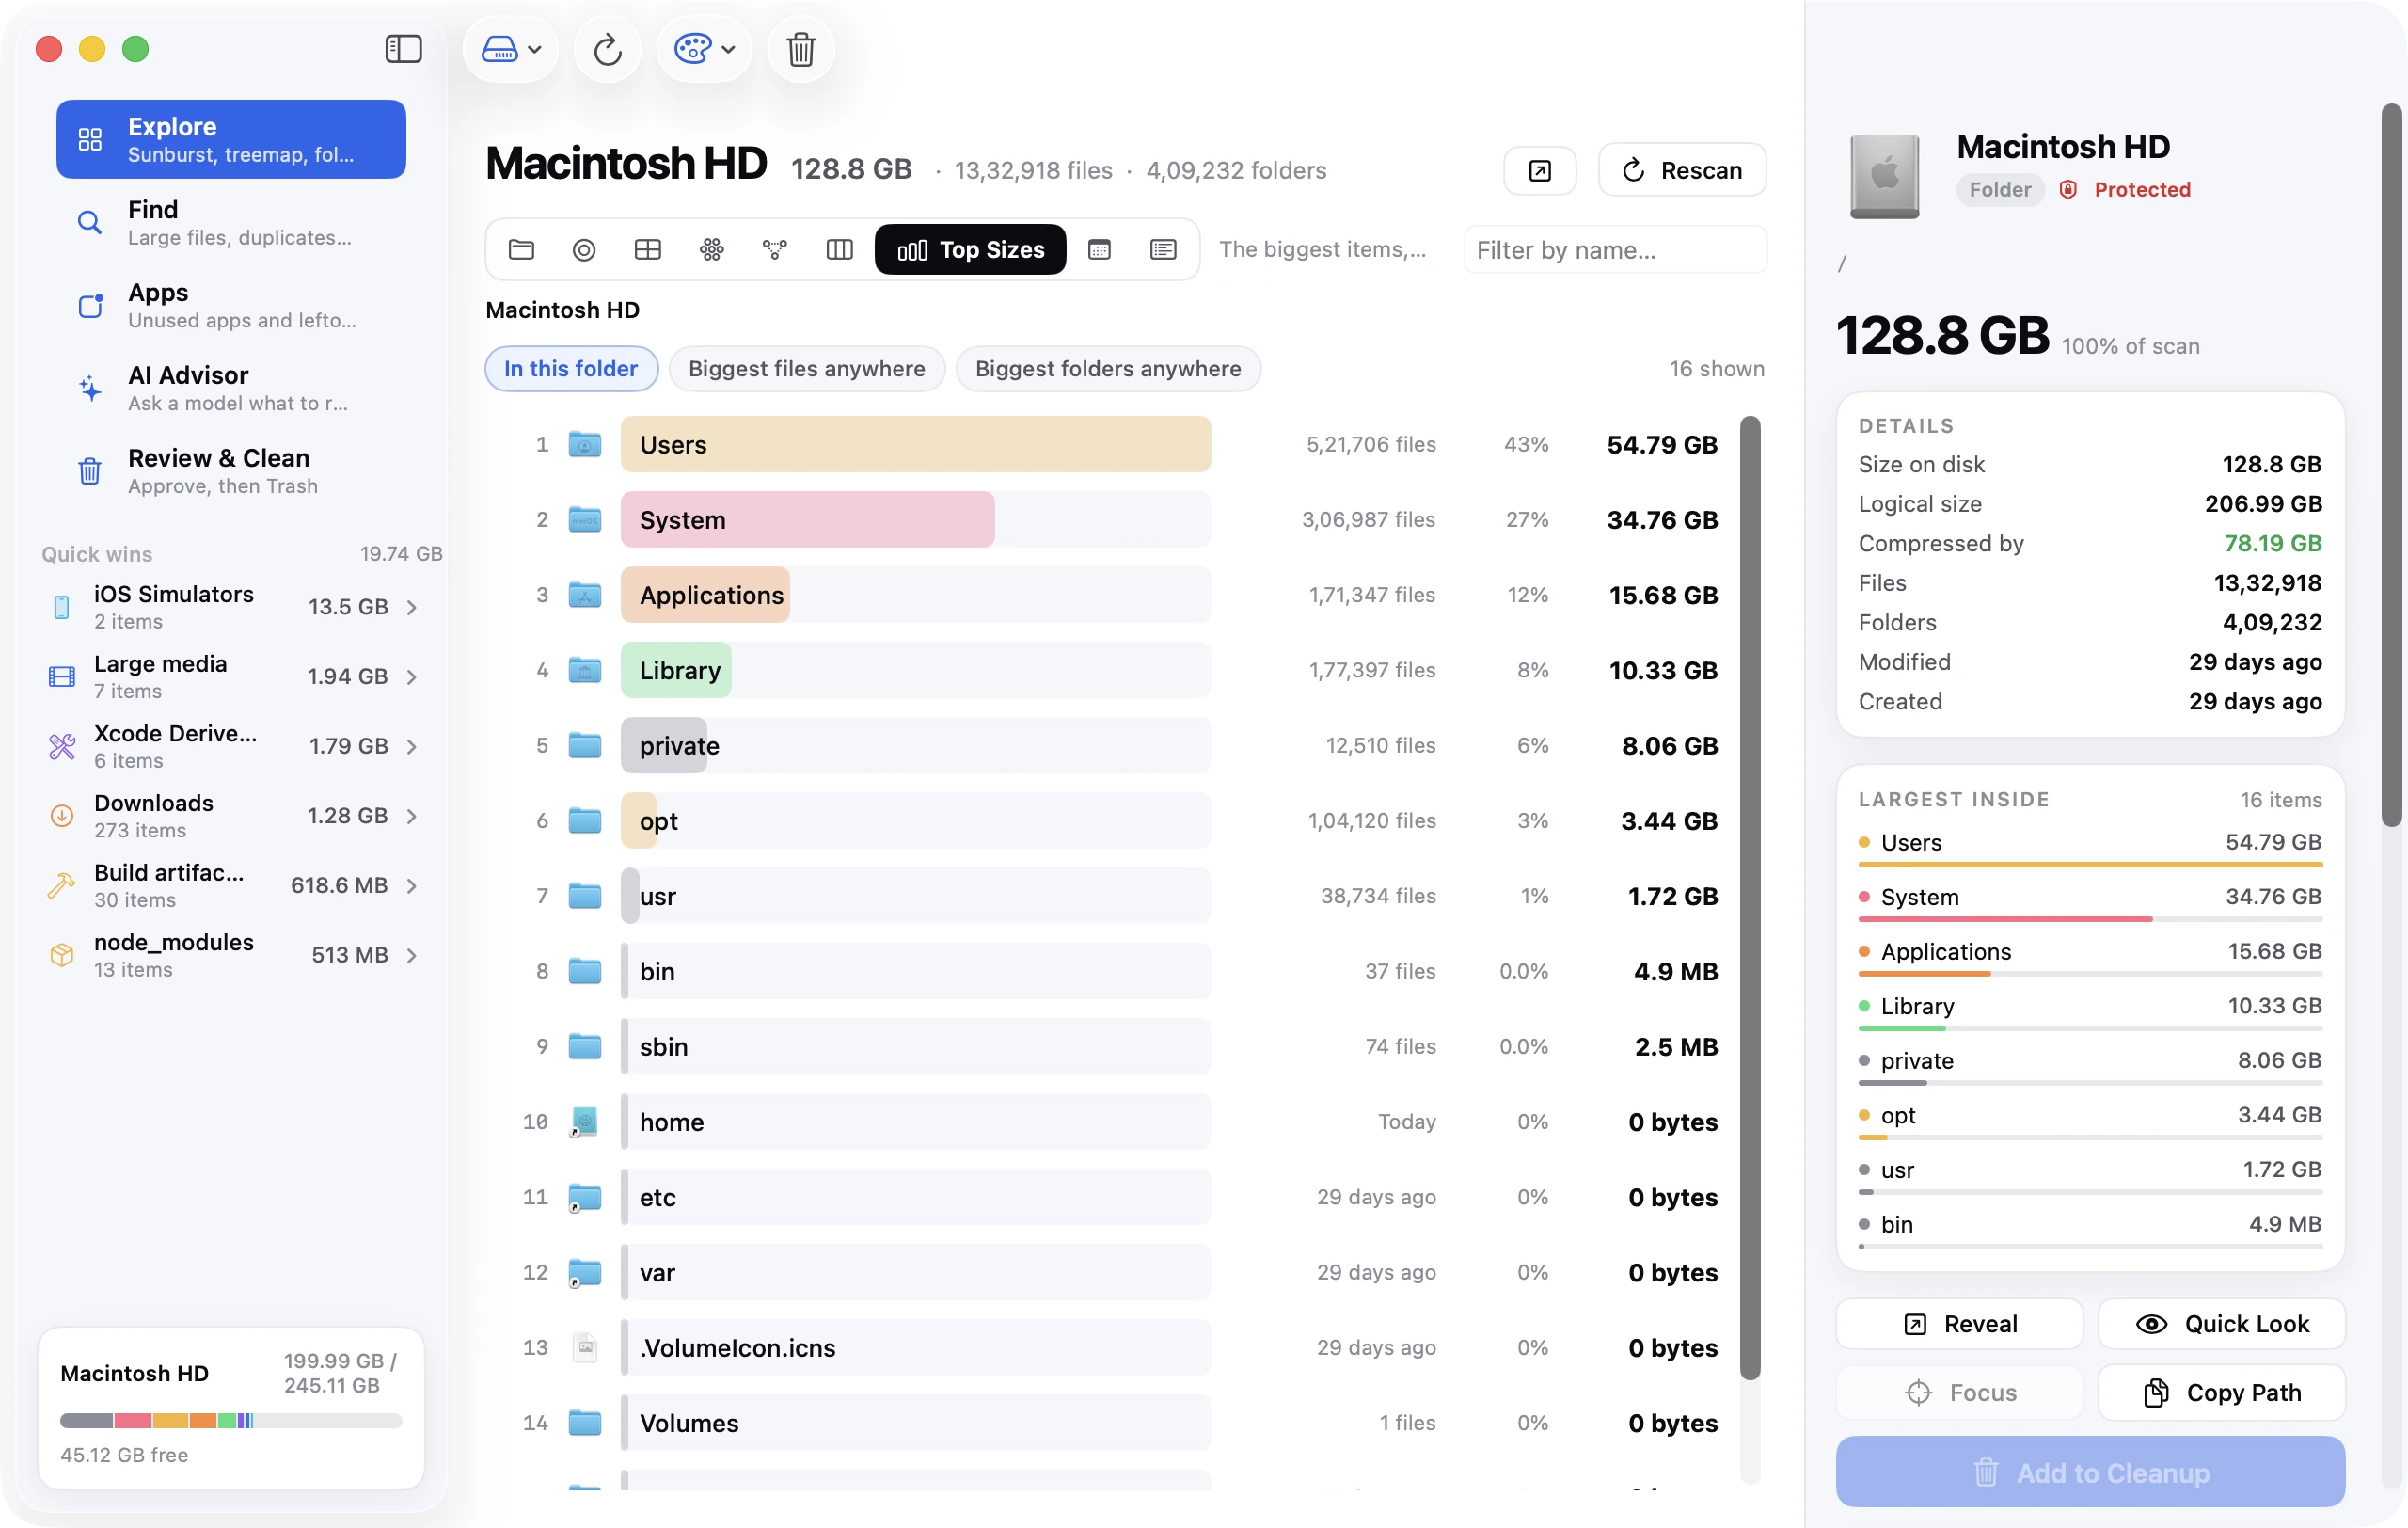Select Biggest folders anywhere filter

tap(1108, 368)
